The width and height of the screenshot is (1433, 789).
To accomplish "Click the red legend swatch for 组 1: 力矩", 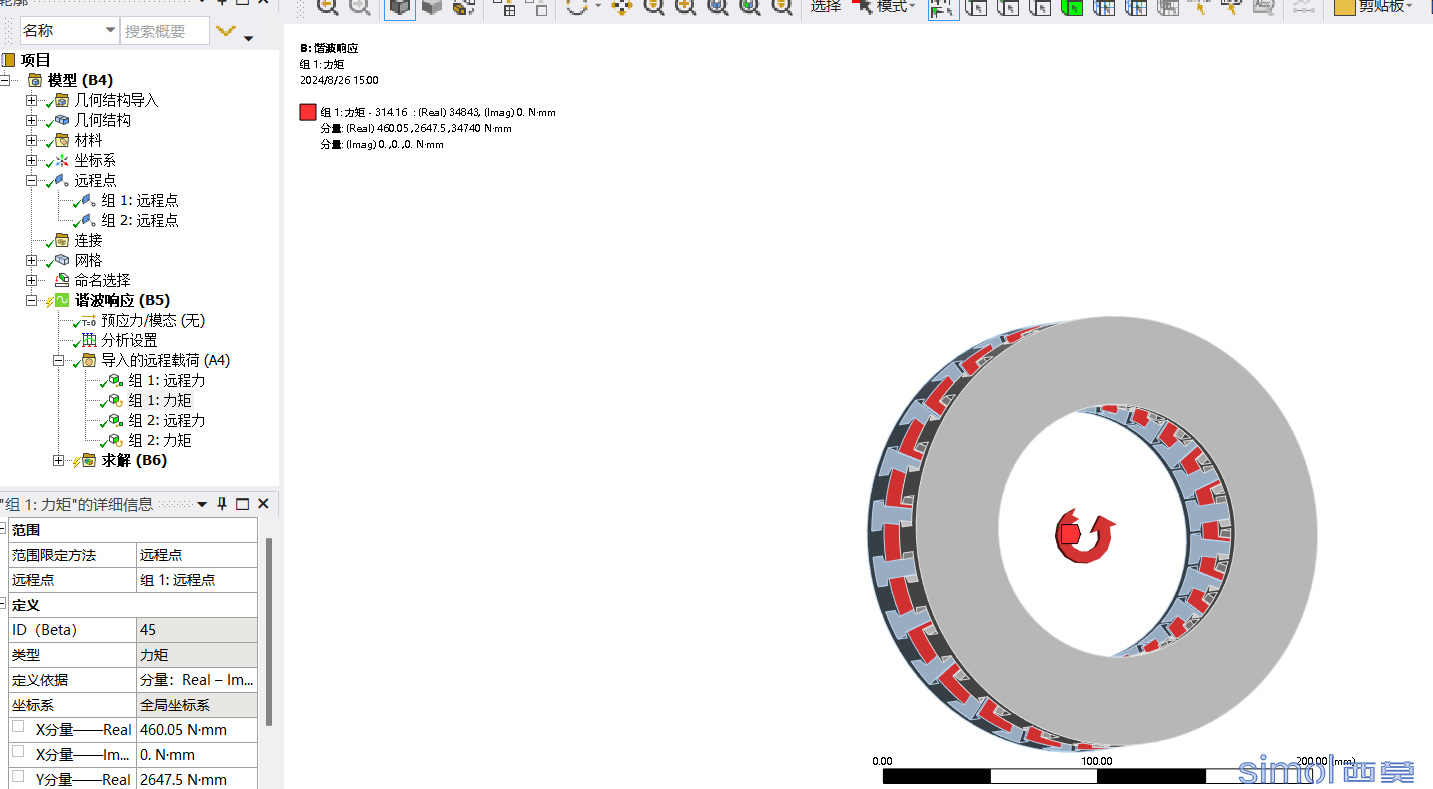I will (x=308, y=112).
